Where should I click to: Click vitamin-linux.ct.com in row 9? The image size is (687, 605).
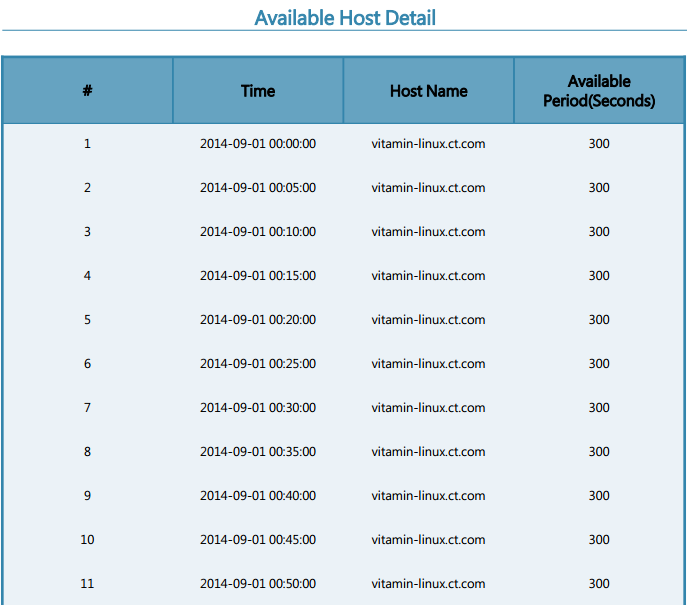tap(428, 495)
